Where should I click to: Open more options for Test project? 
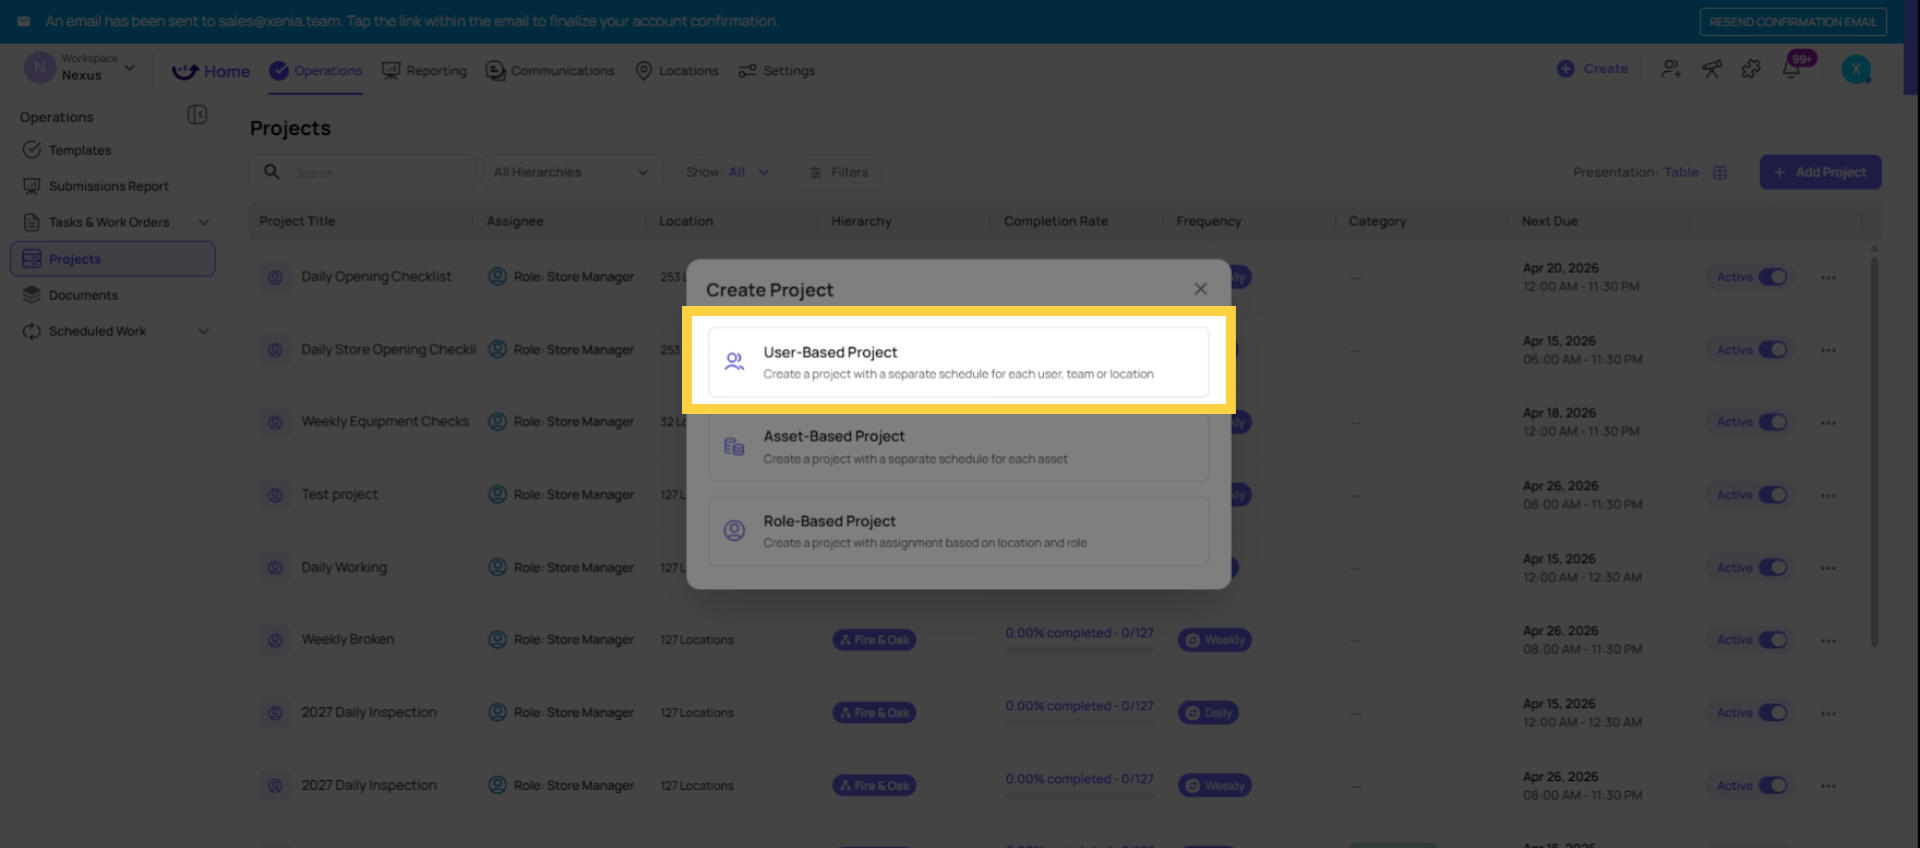click(1828, 496)
